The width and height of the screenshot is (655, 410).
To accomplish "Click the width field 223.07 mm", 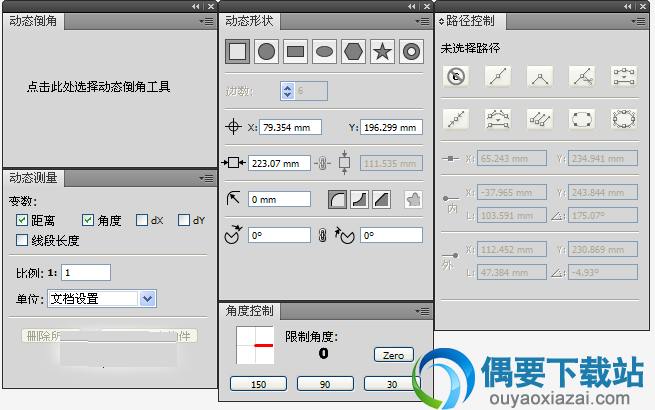I will 279,163.
